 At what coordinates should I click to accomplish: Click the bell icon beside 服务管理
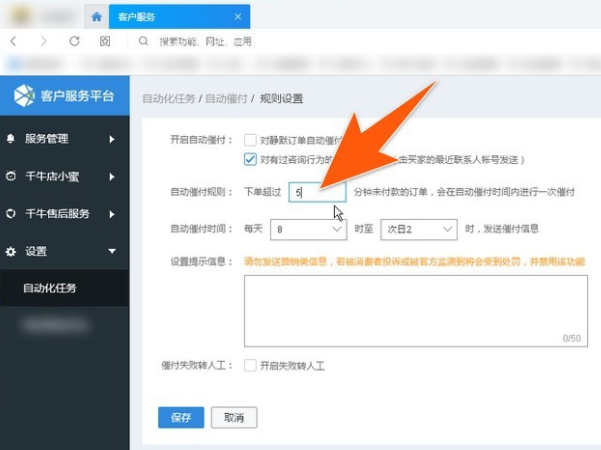click(11, 139)
